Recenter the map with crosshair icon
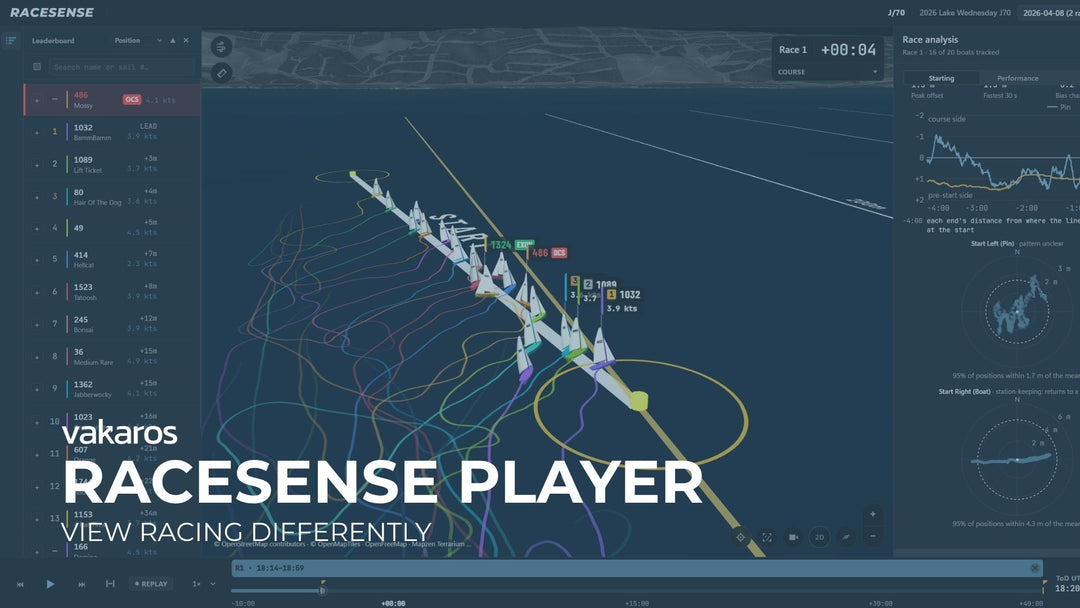1080x608 pixels. [x=740, y=537]
